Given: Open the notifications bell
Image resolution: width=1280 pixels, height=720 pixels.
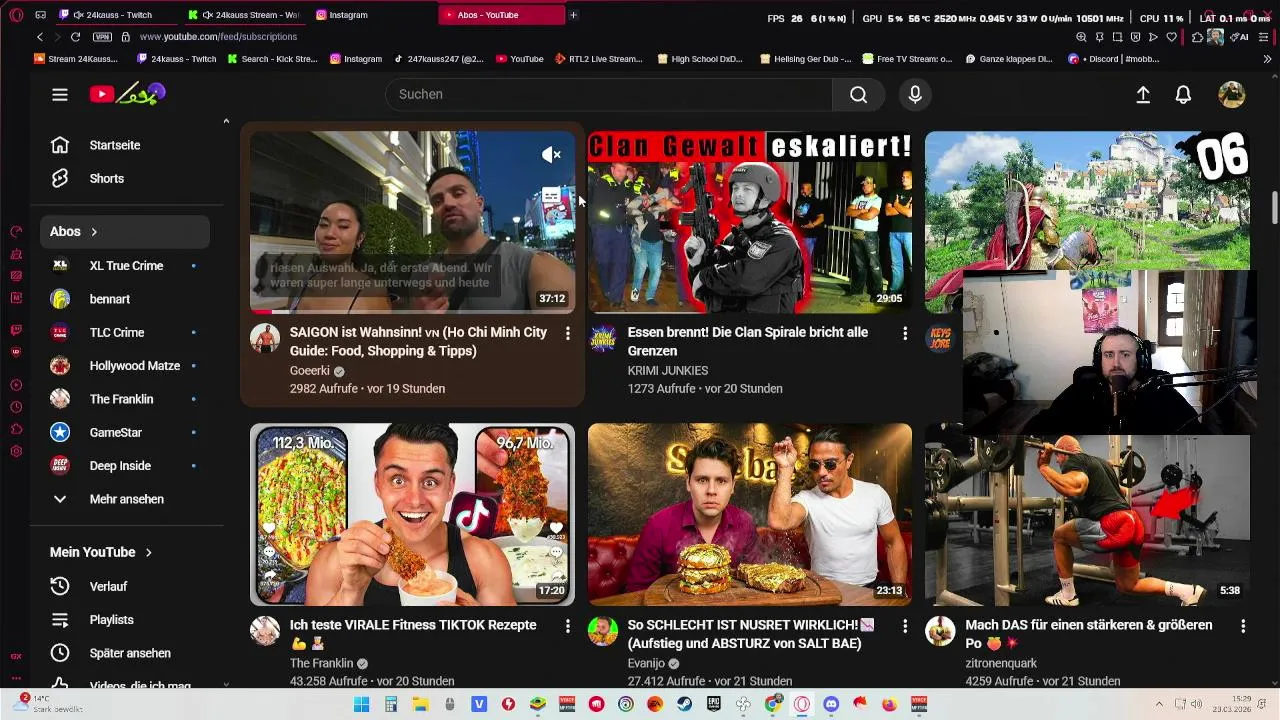Looking at the screenshot, I should pos(1183,94).
